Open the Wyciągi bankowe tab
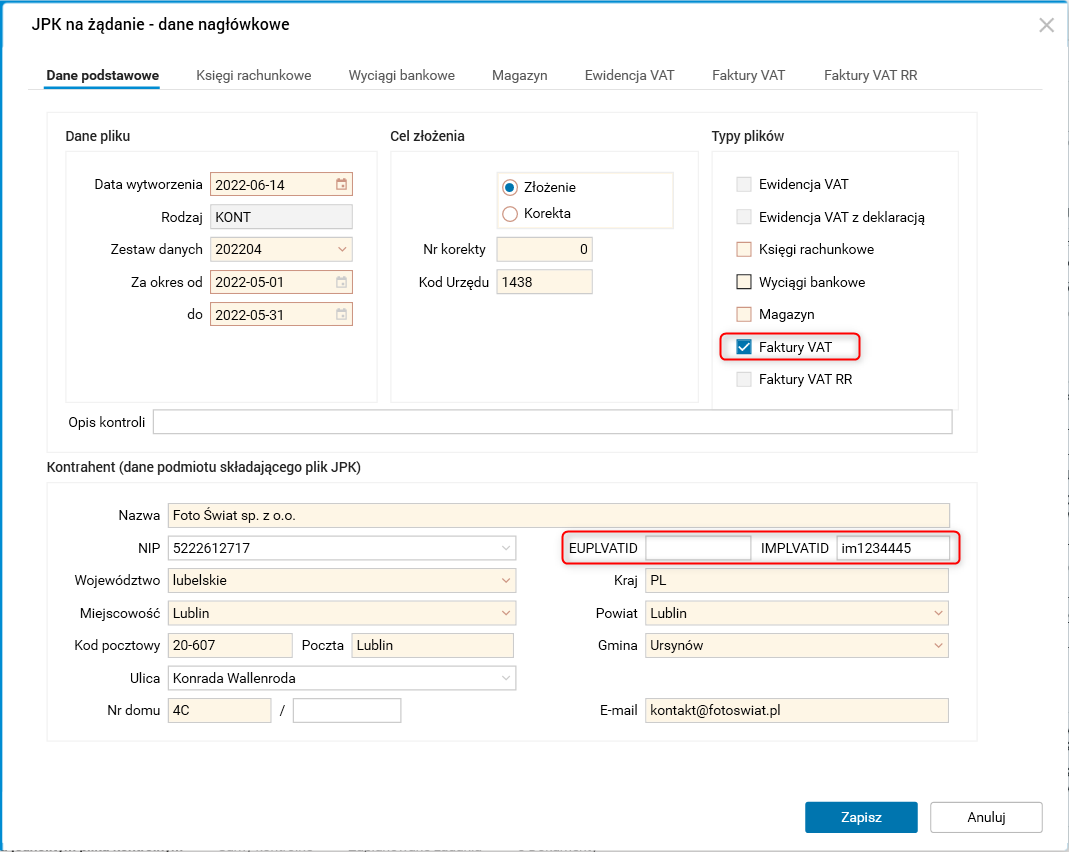1069x852 pixels. coord(401,75)
